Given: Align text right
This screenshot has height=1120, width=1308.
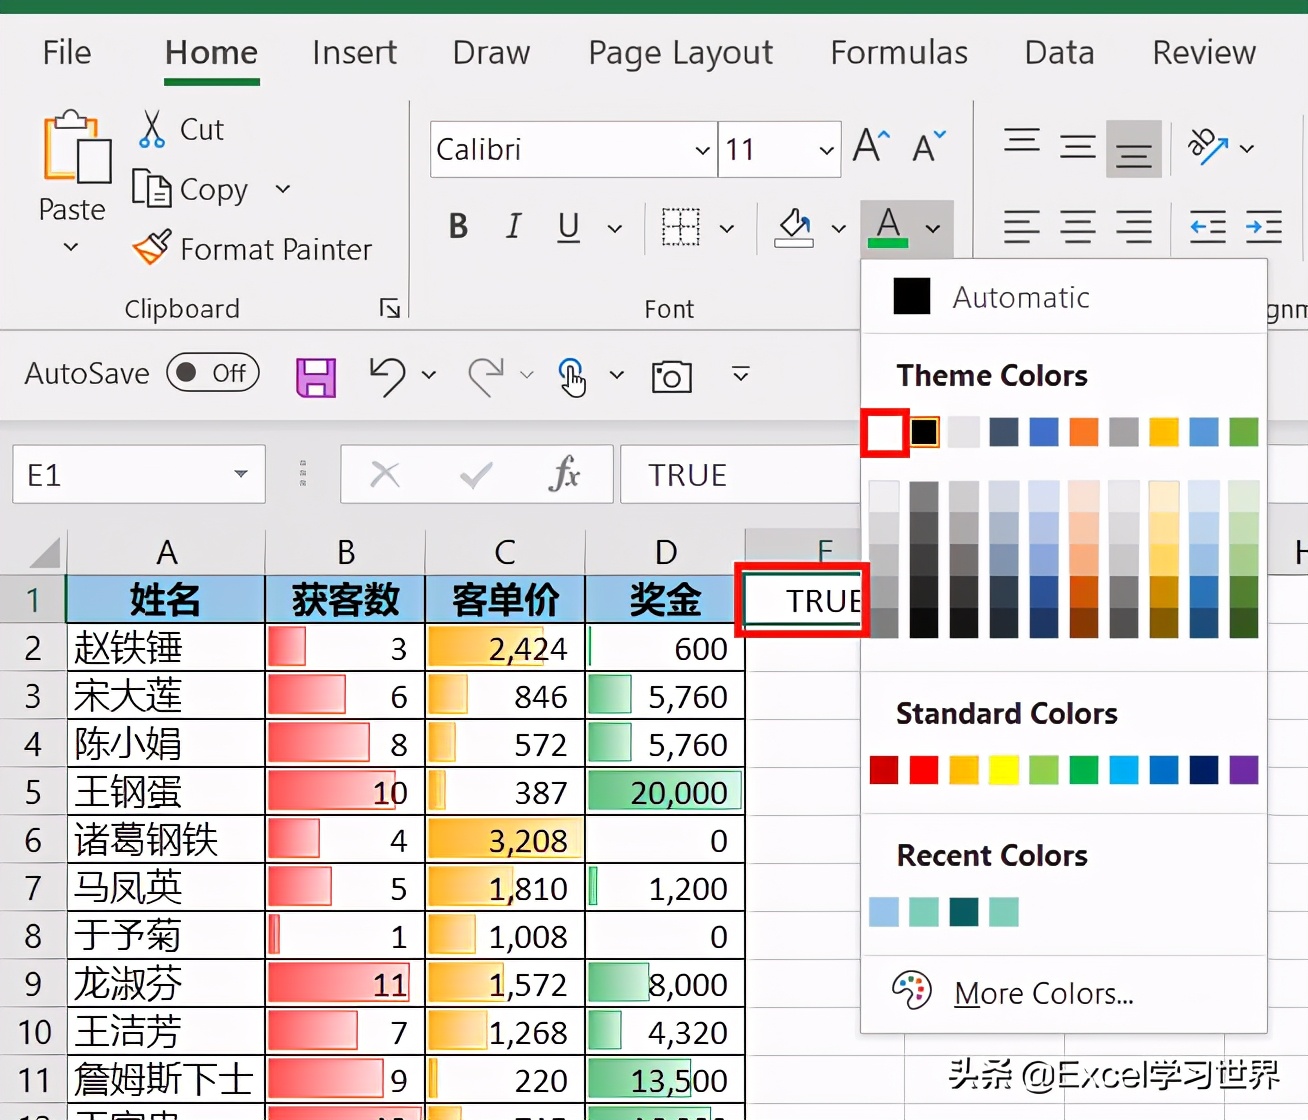Looking at the screenshot, I should 1134,228.
